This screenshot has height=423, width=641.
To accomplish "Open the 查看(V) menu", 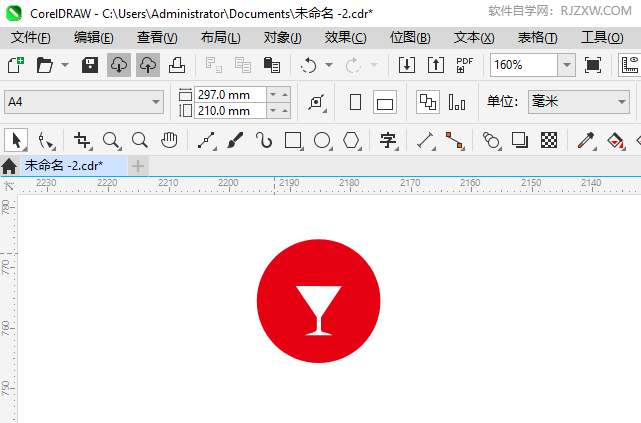I will 157,38.
